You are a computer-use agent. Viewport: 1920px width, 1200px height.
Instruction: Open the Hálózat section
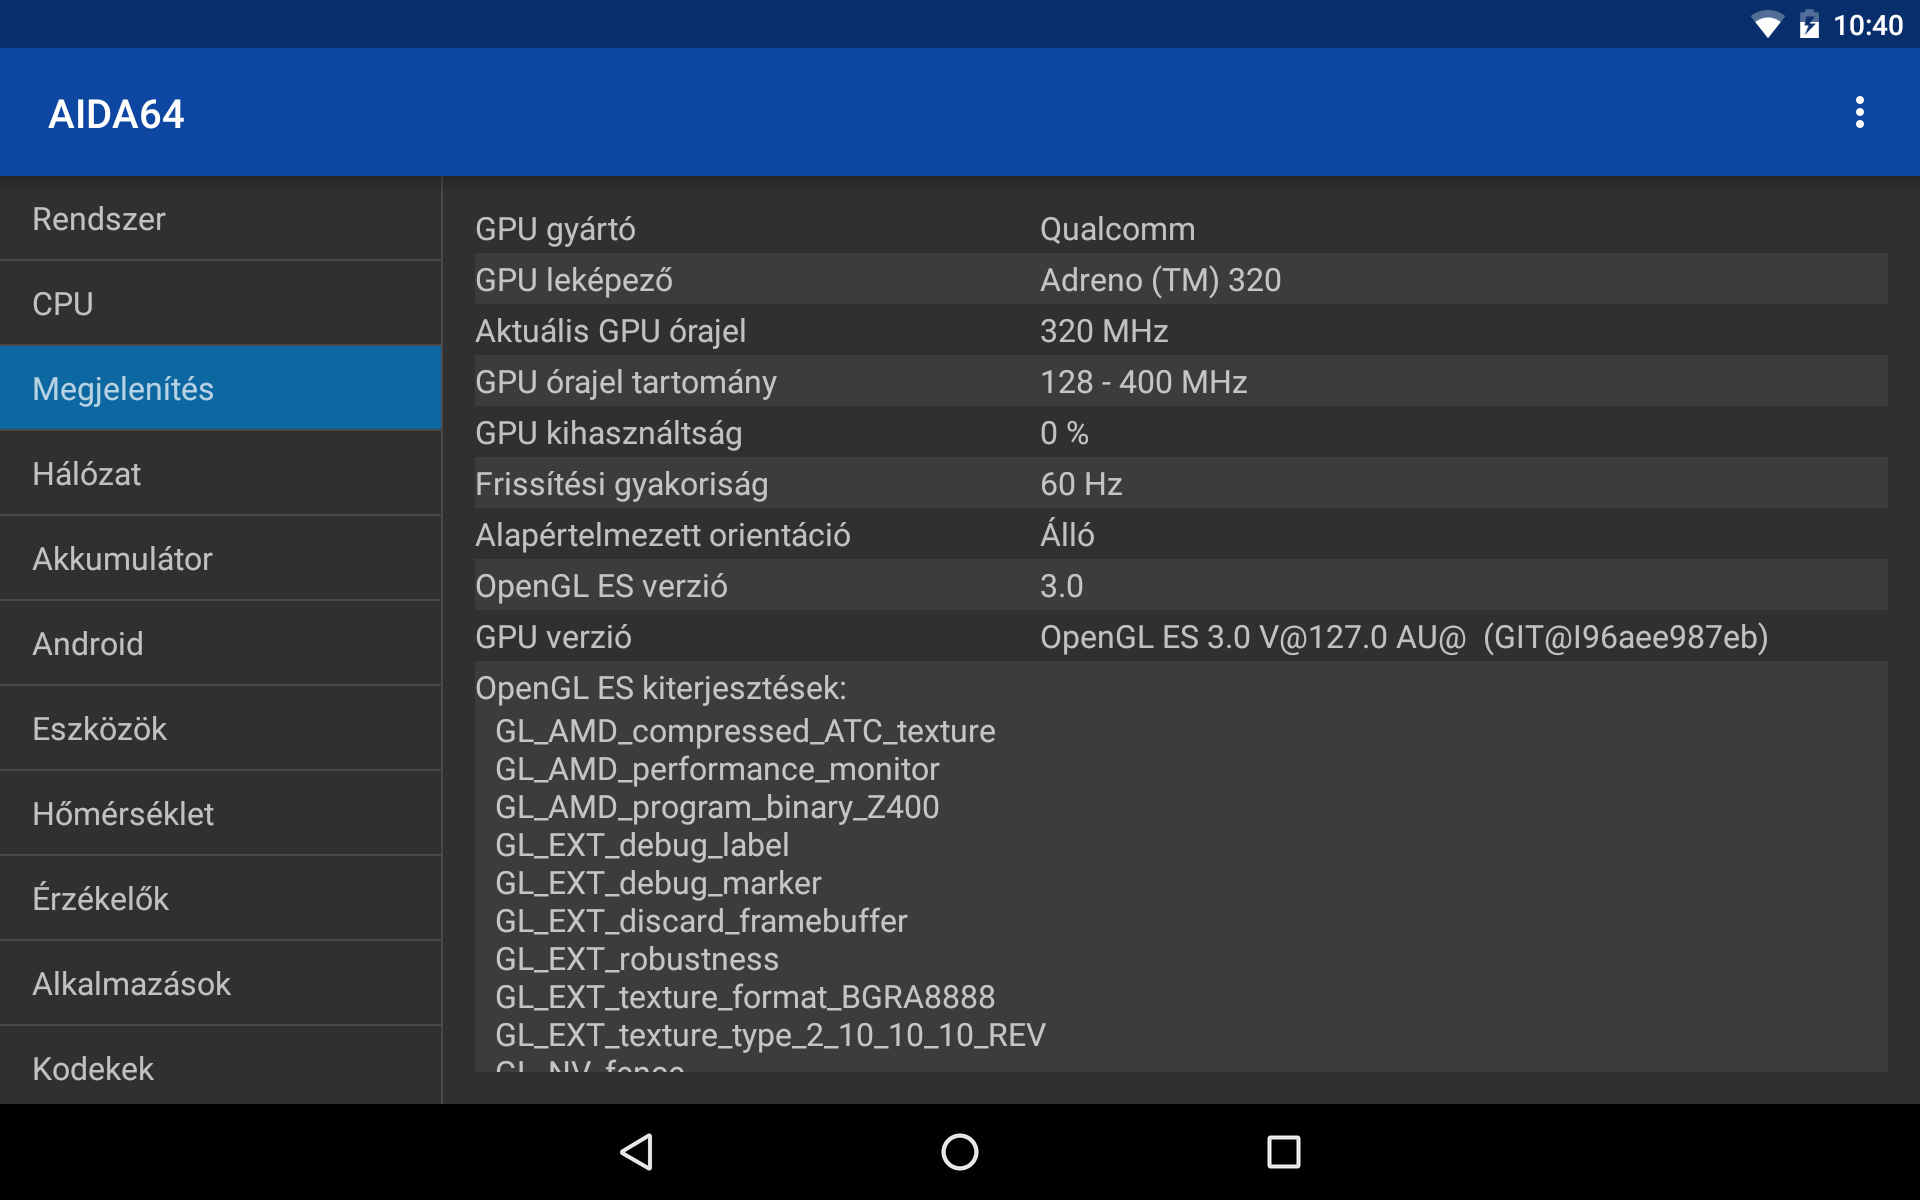point(221,474)
